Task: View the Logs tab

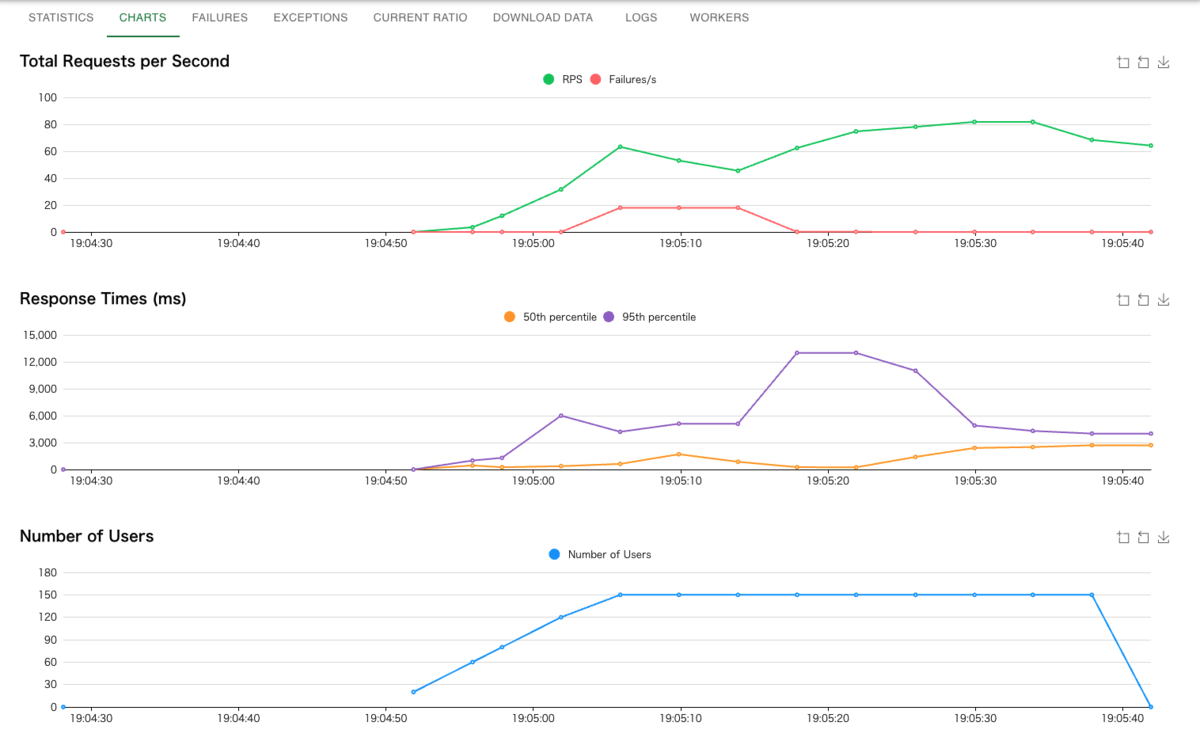Action: click(641, 18)
